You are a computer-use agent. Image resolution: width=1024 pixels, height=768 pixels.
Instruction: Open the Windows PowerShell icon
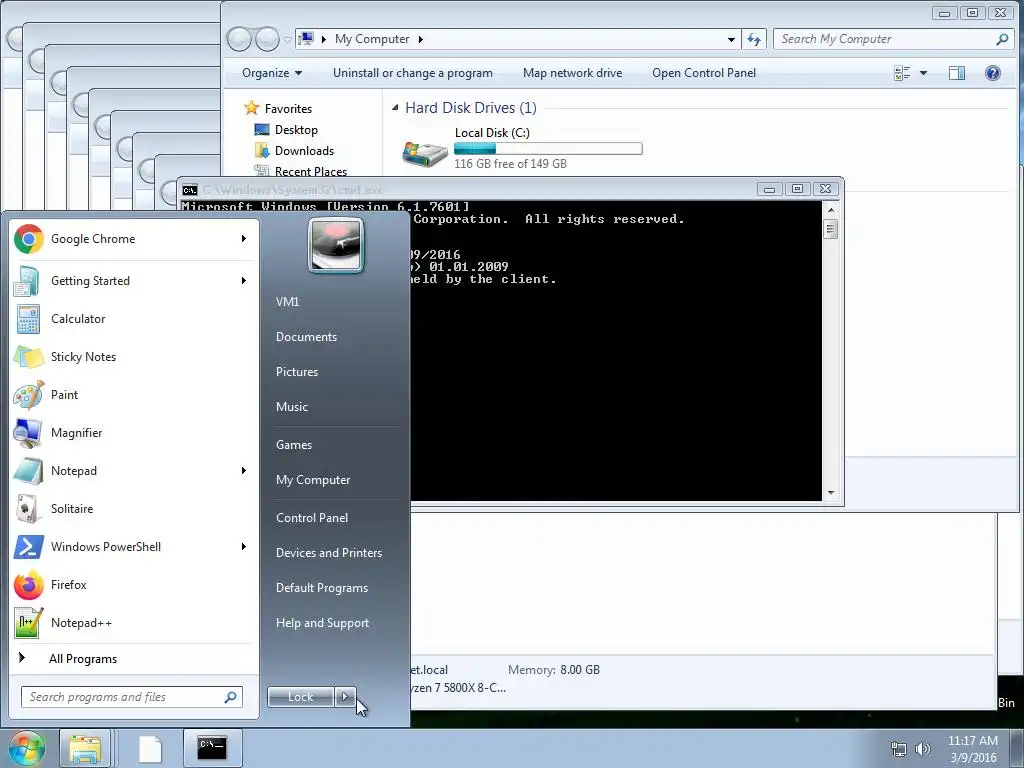[28, 547]
